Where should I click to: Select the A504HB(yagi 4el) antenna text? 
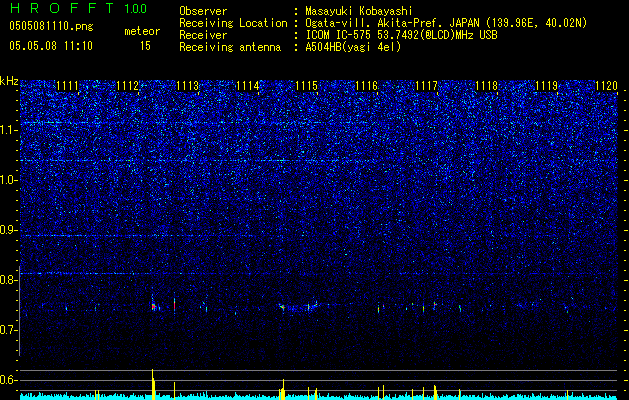(353, 47)
